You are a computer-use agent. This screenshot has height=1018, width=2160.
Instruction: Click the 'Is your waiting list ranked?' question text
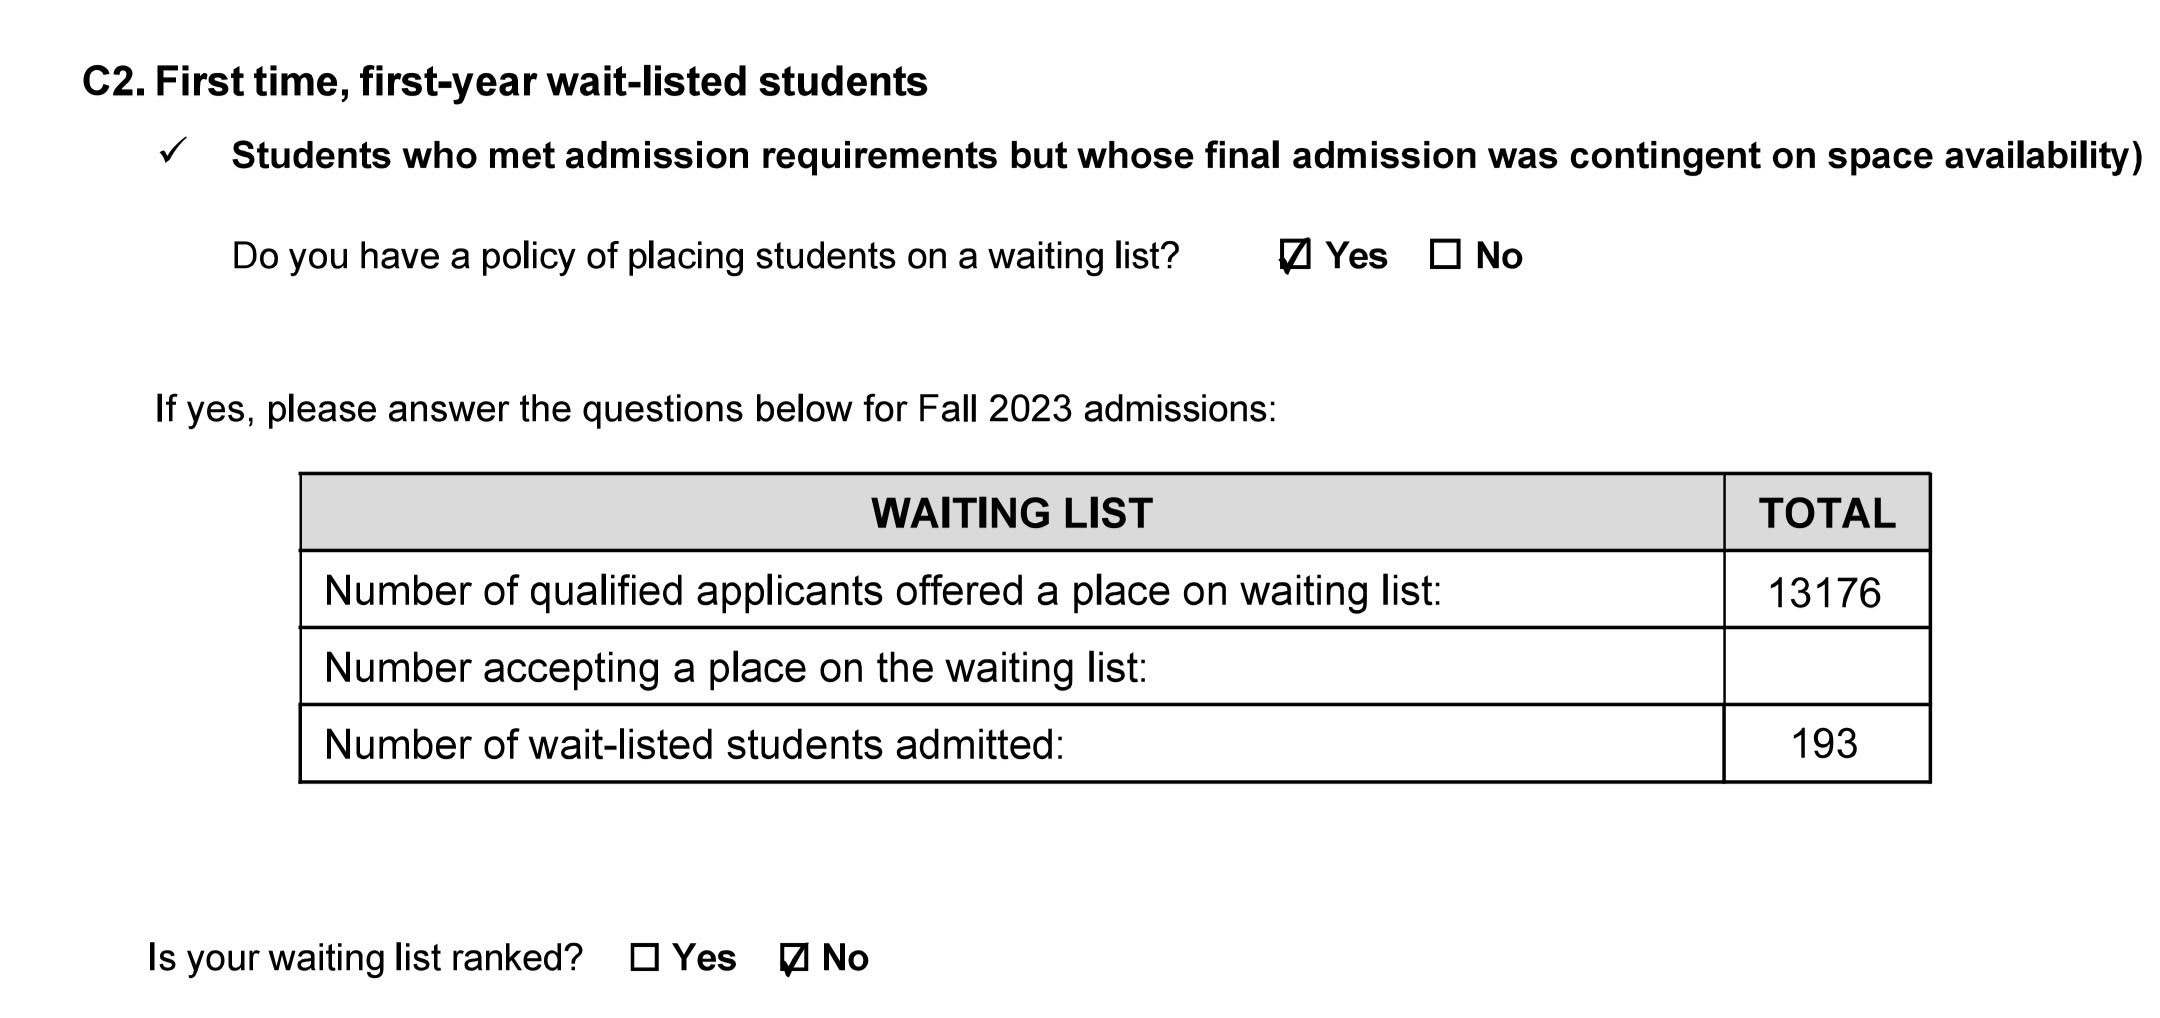365,958
